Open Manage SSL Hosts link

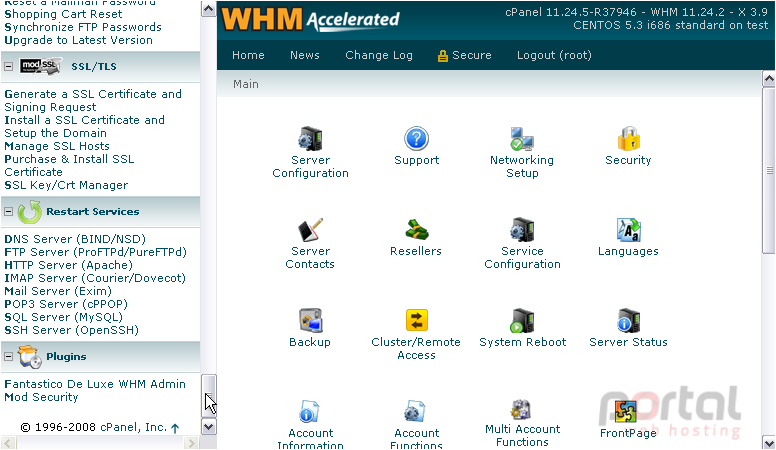coord(57,146)
